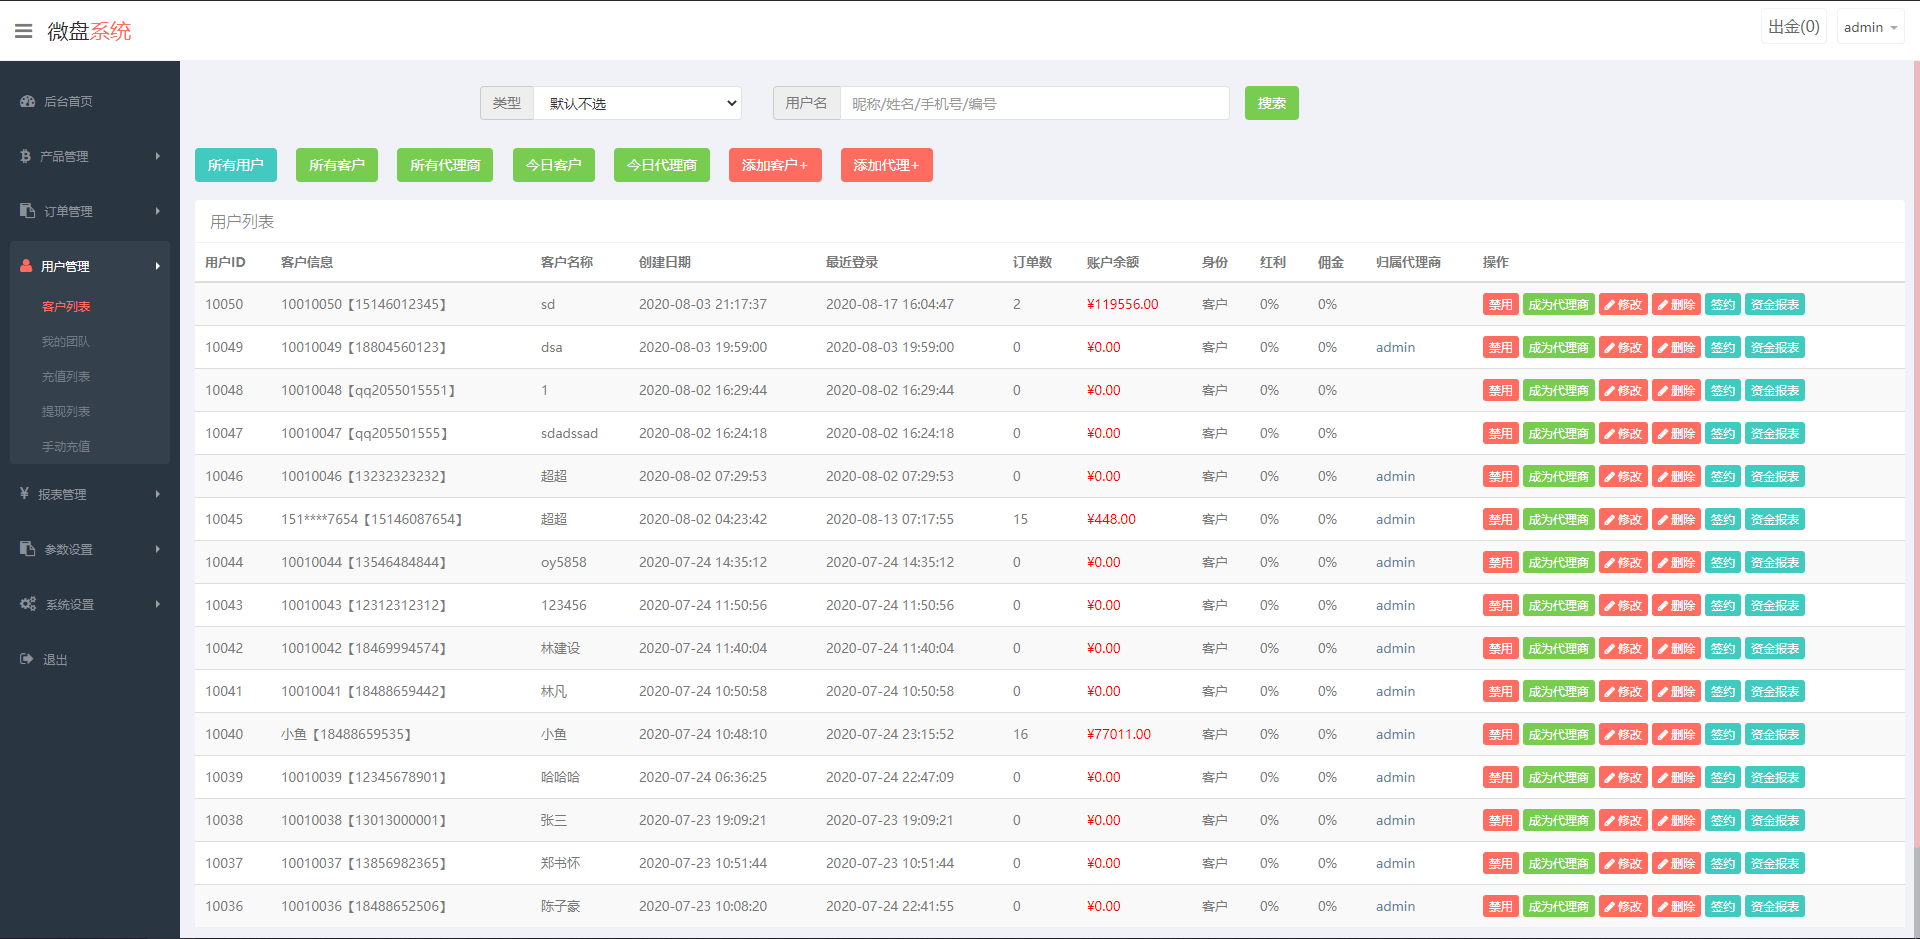Click the 搜索 search button

(1271, 103)
